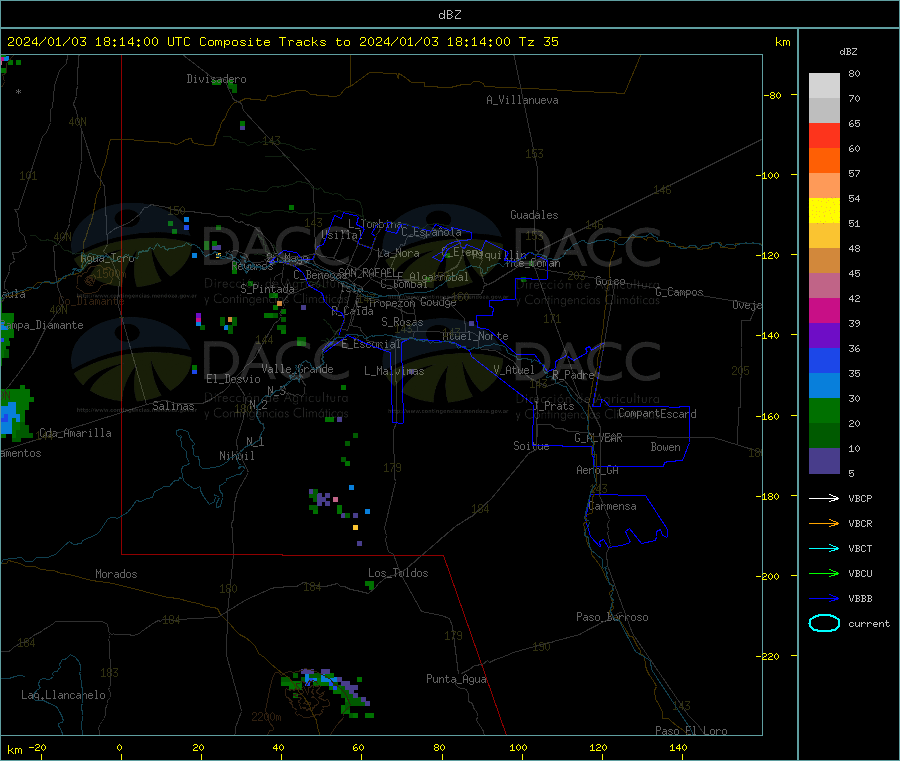Click the 'Aero_GA' place label
This screenshot has width=900, height=761.
pyautogui.click(x=598, y=470)
